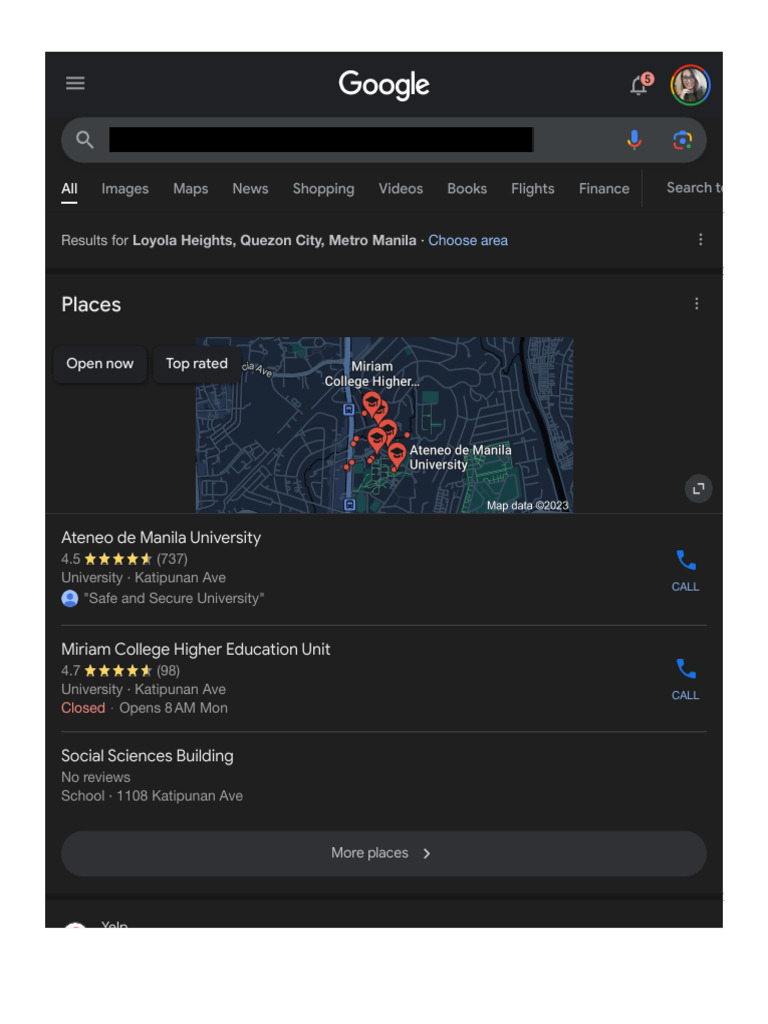Screen dimensions: 768x1024
Task: Open the hamburger menu
Action: pos(75,83)
